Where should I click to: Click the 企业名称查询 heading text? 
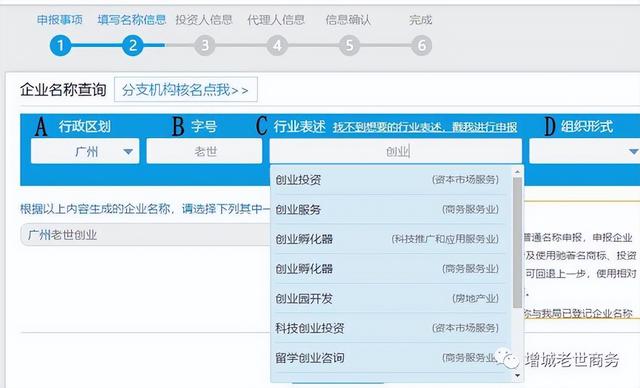coord(63,90)
